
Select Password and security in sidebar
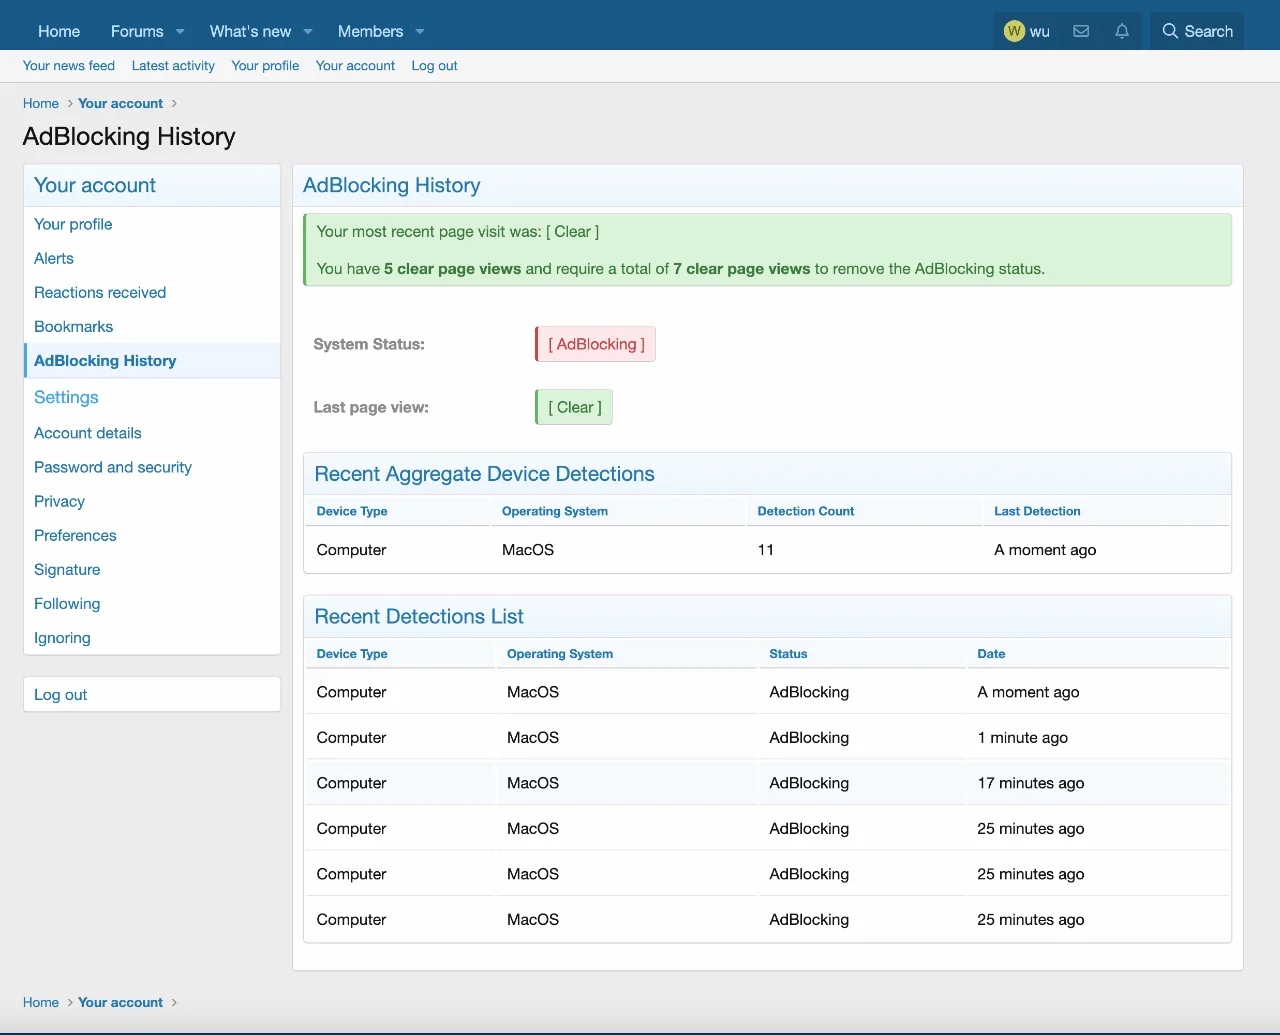pyautogui.click(x=113, y=467)
